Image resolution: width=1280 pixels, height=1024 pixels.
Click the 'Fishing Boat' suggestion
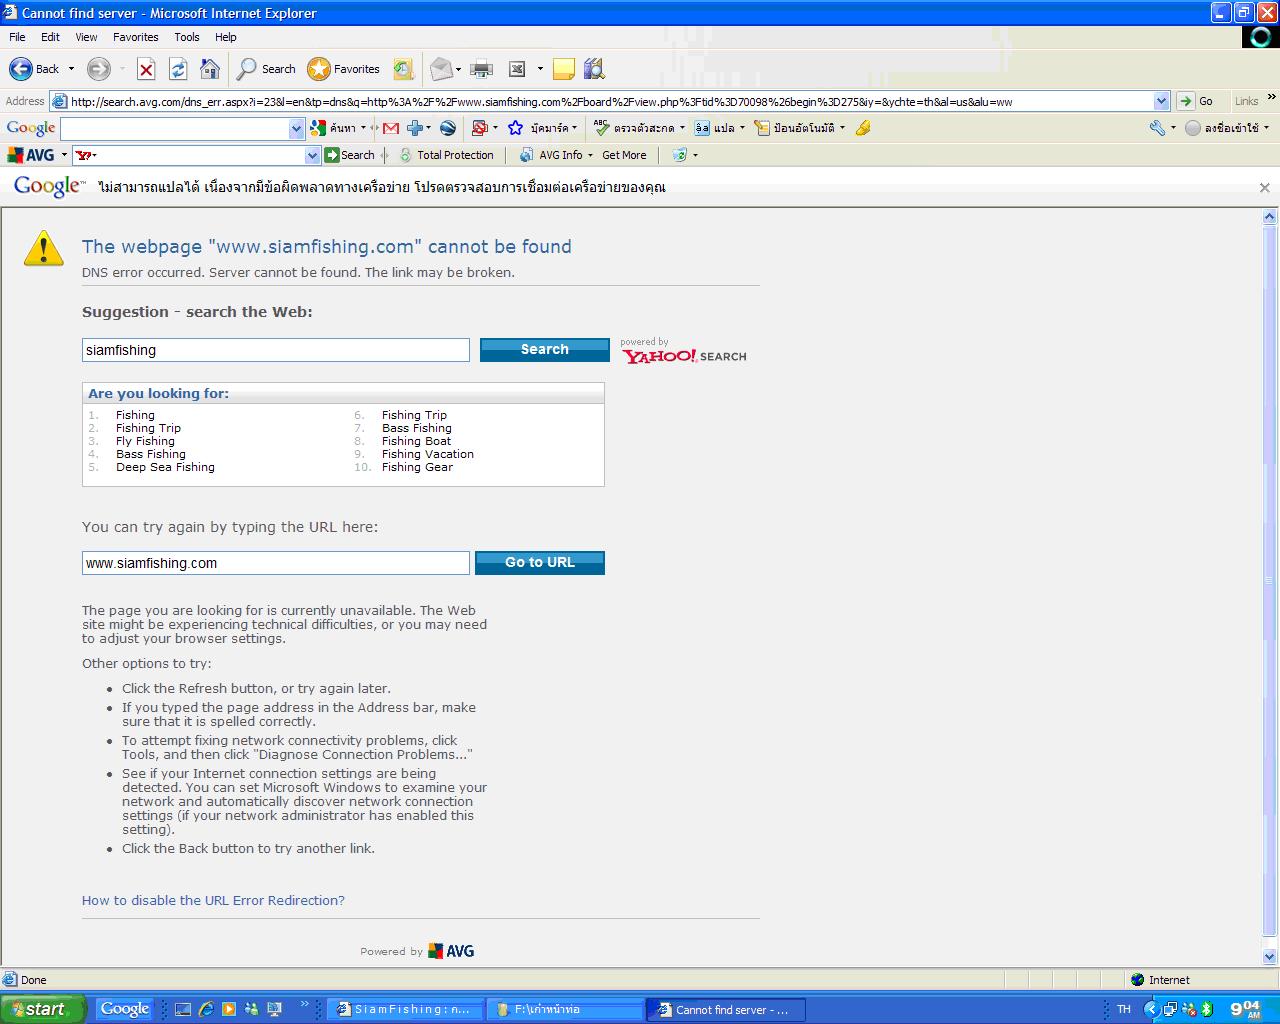tap(416, 441)
